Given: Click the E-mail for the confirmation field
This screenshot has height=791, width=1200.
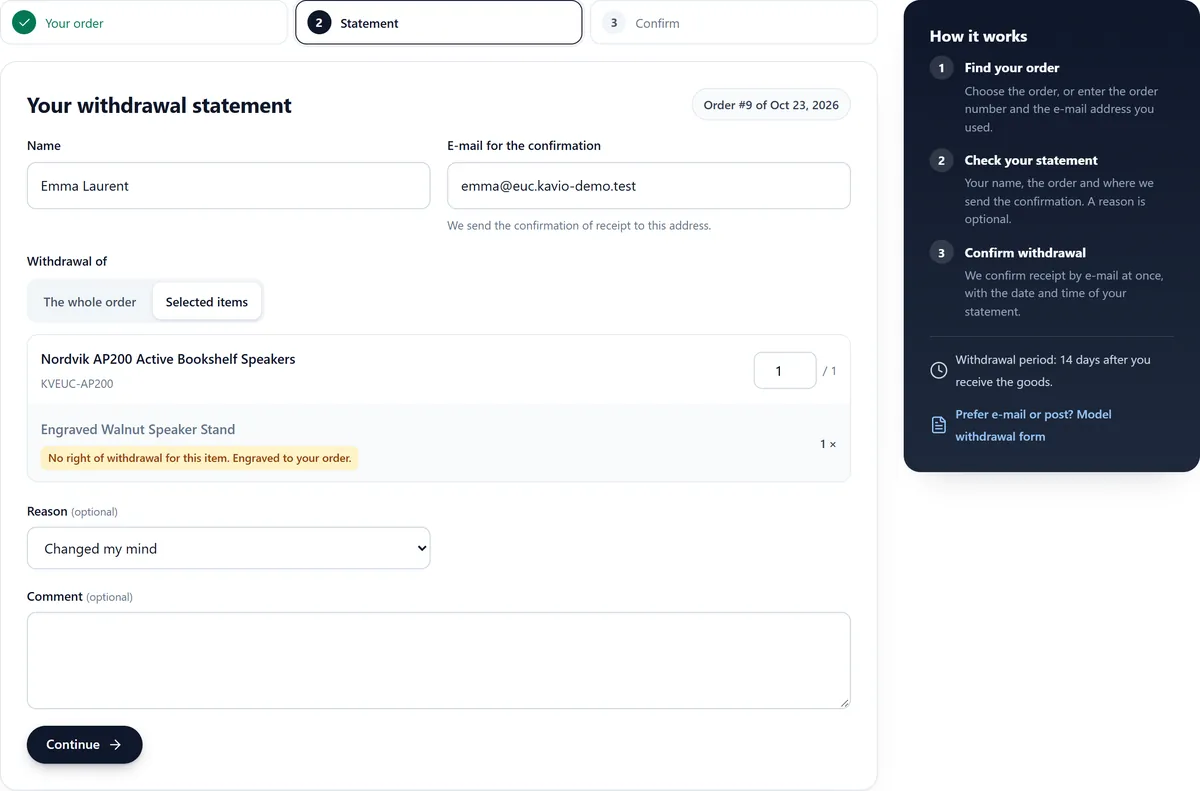Looking at the screenshot, I should click(x=649, y=186).
